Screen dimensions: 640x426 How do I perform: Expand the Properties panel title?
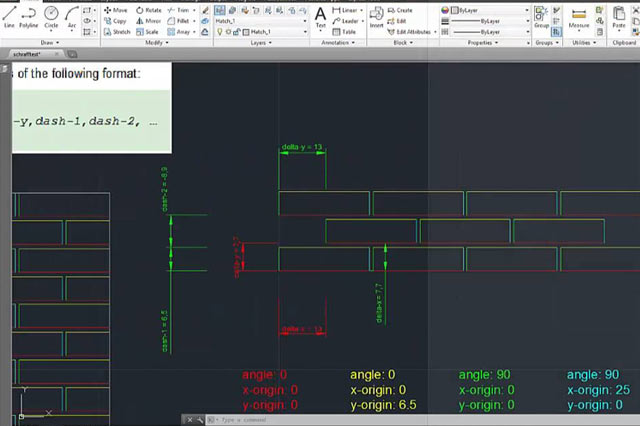[x=483, y=42]
